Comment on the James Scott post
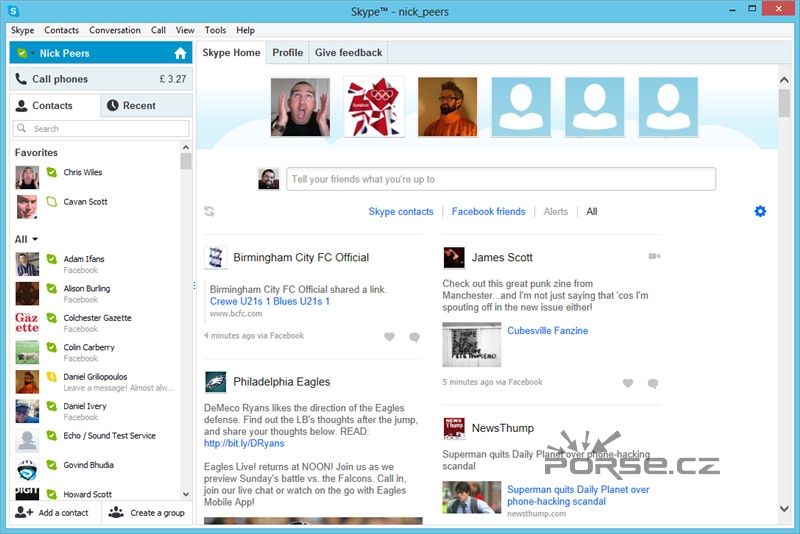This screenshot has height=534, width=800. pyautogui.click(x=653, y=384)
